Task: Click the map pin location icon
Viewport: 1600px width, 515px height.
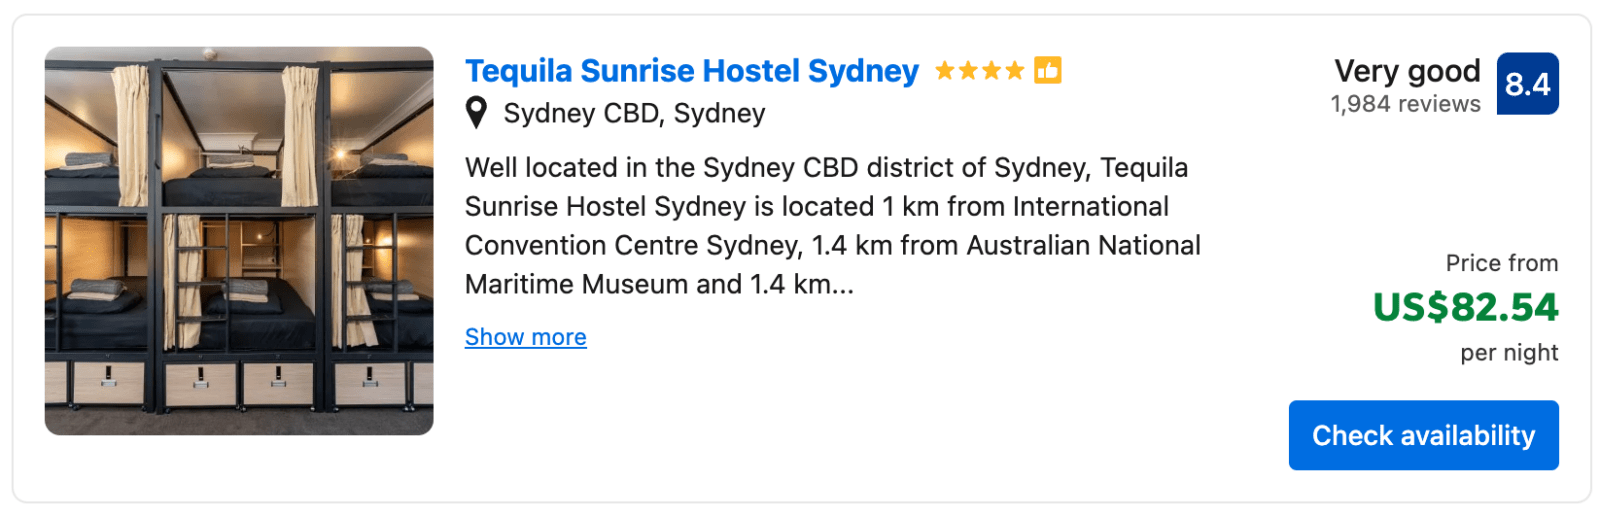Action: pyautogui.click(x=477, y=113)
